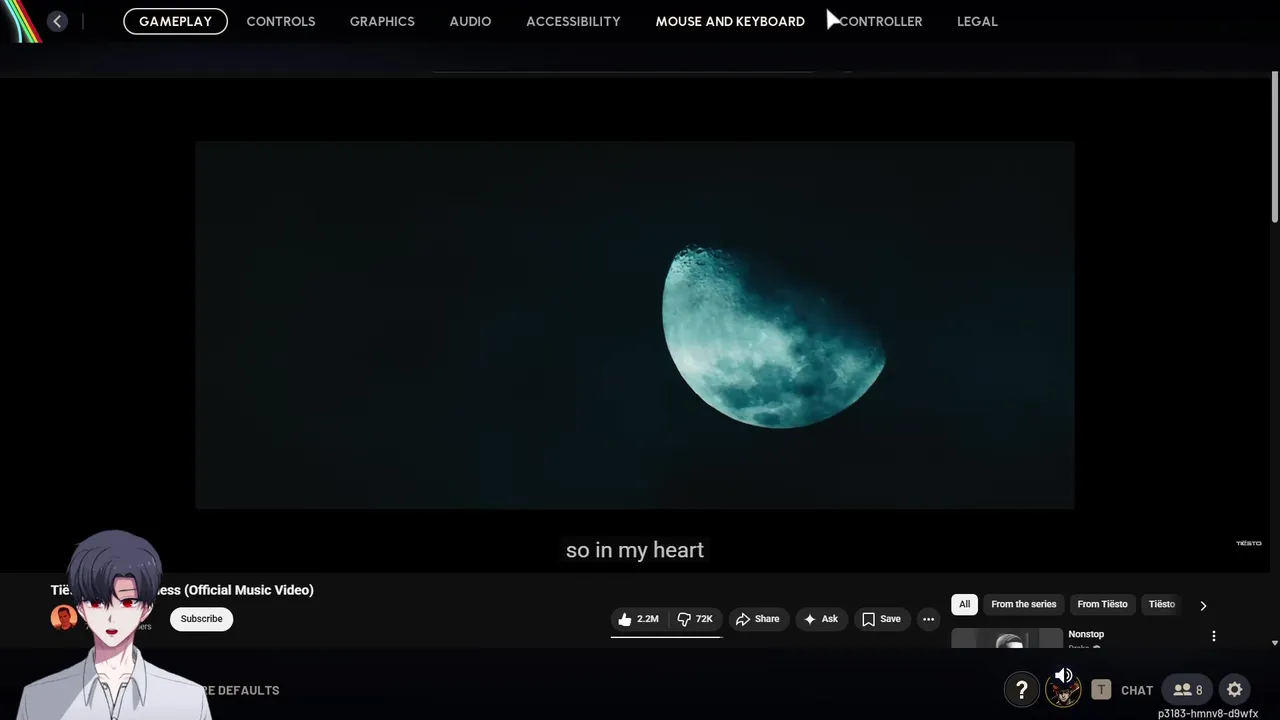This screenshot has height=720, width=1280.
Task: Filter by 'From Tiësto' chip
Action: click(x=1102, y=604)
